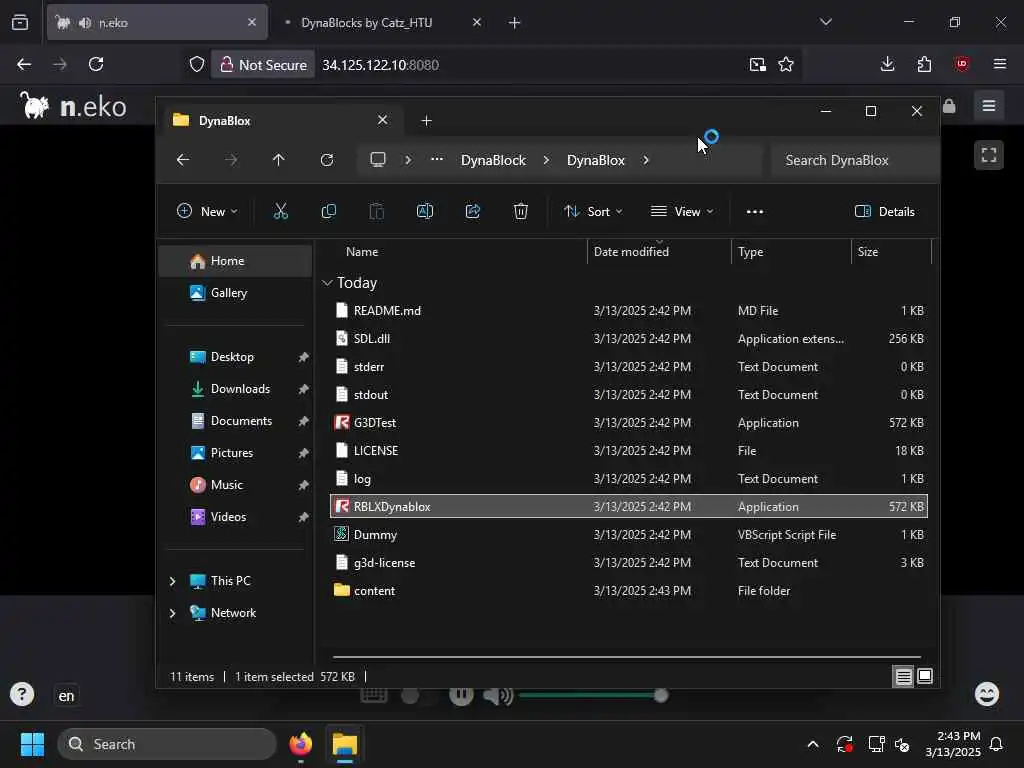Refresh the DynaBlox folder view
1024x768 pixels.
click(x=327, y=160)
